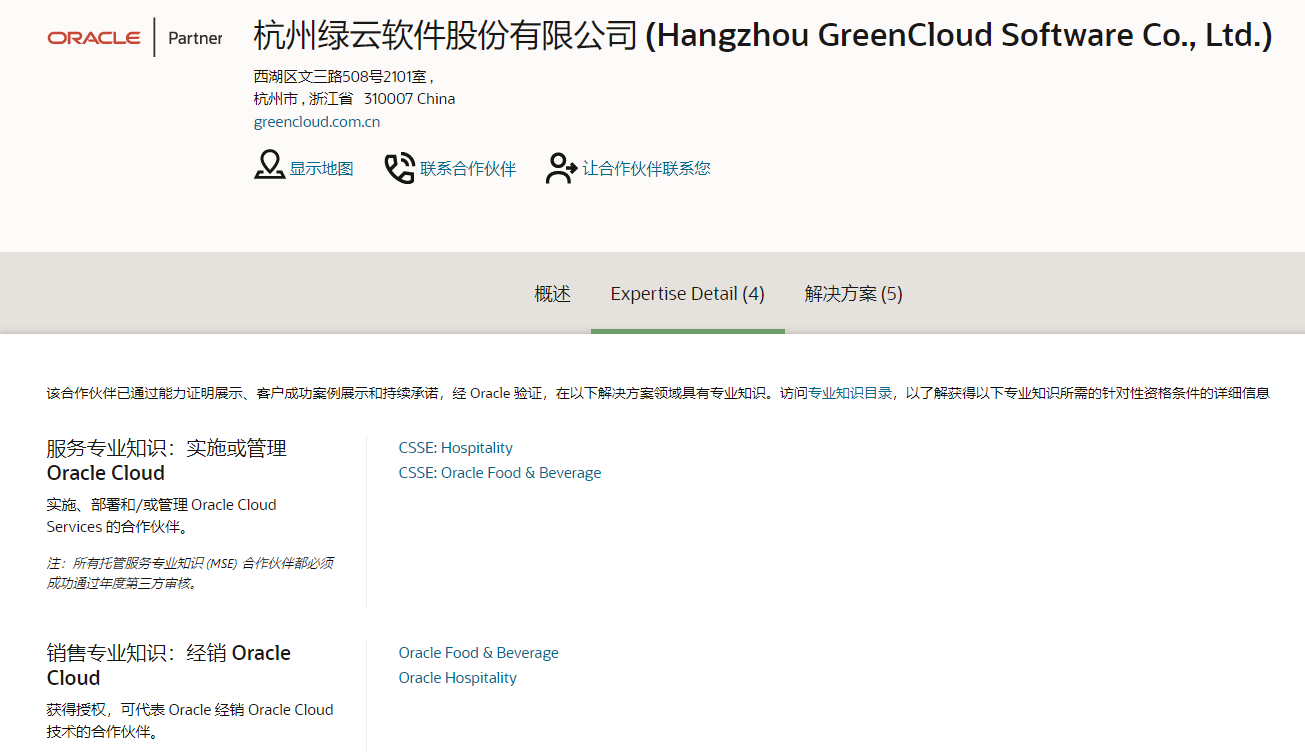Click the 销售专业知识 section heading
The height and width of the screenshot is (752, 1305).
(x=169, y=665)
